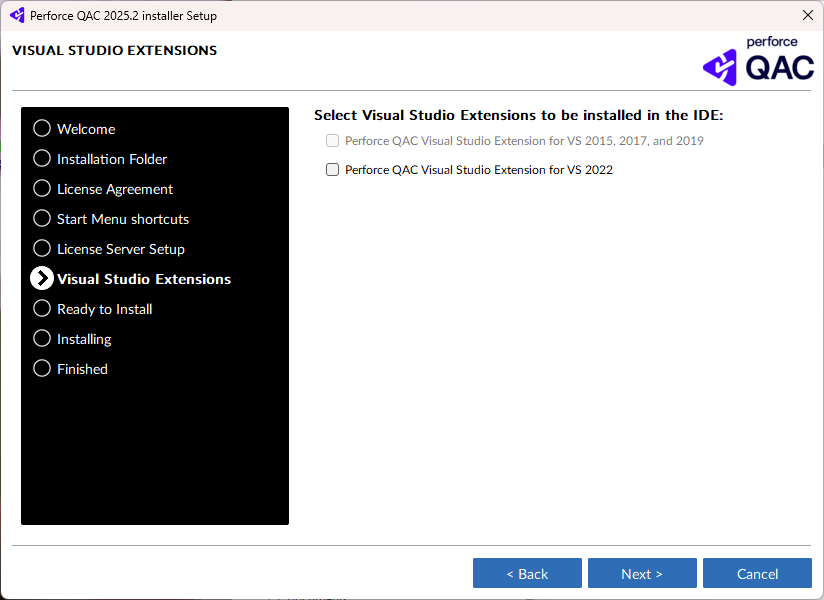Select the License Server Setup step

tap(120, 249)
